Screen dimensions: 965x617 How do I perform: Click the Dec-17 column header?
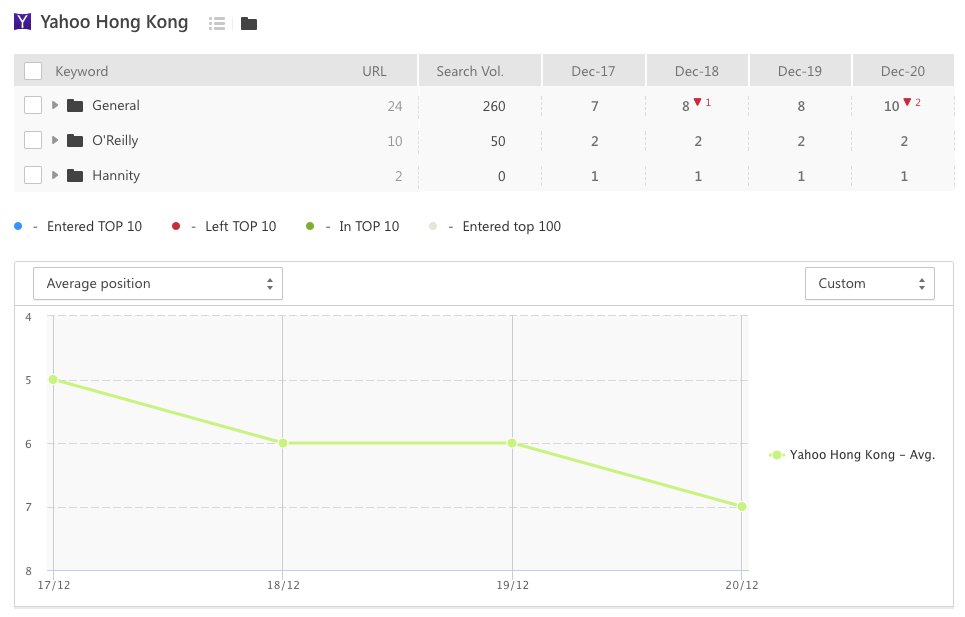[x=593, y=71]
